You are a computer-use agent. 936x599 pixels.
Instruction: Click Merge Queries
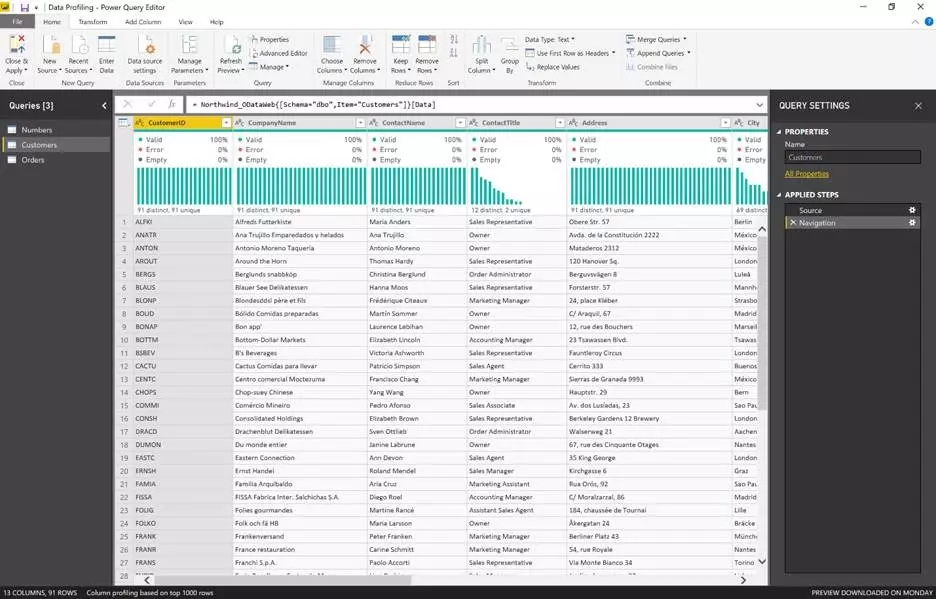pyautogui.click(x=656, y=39)
